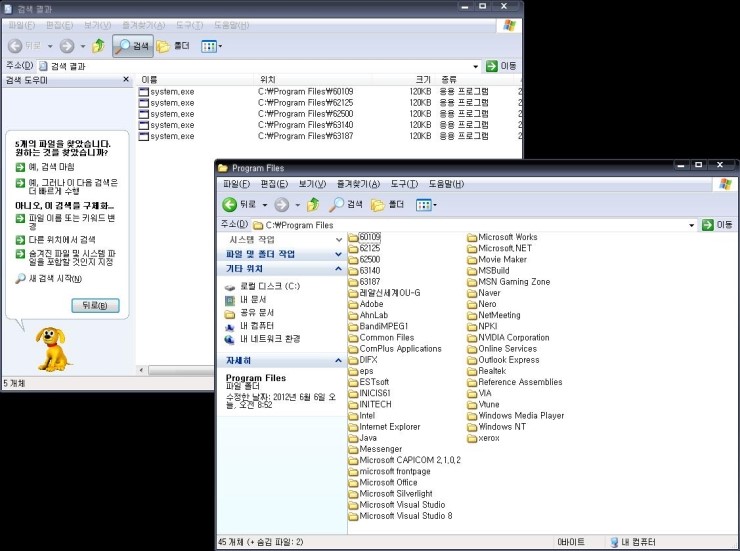Select the Internet Explorer folder
740x551 pixels.
click(384, 427)
